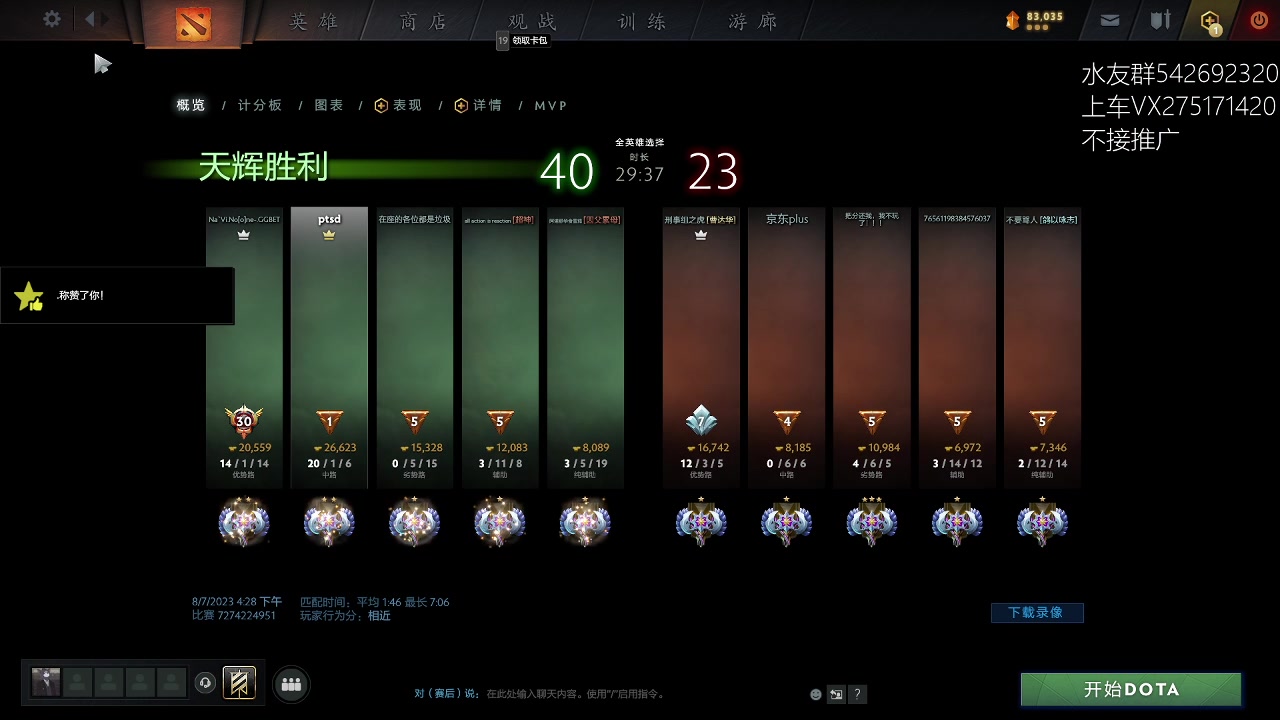Open the armory icon in top bar
1280x720 pixels.
click(1160, 20)
